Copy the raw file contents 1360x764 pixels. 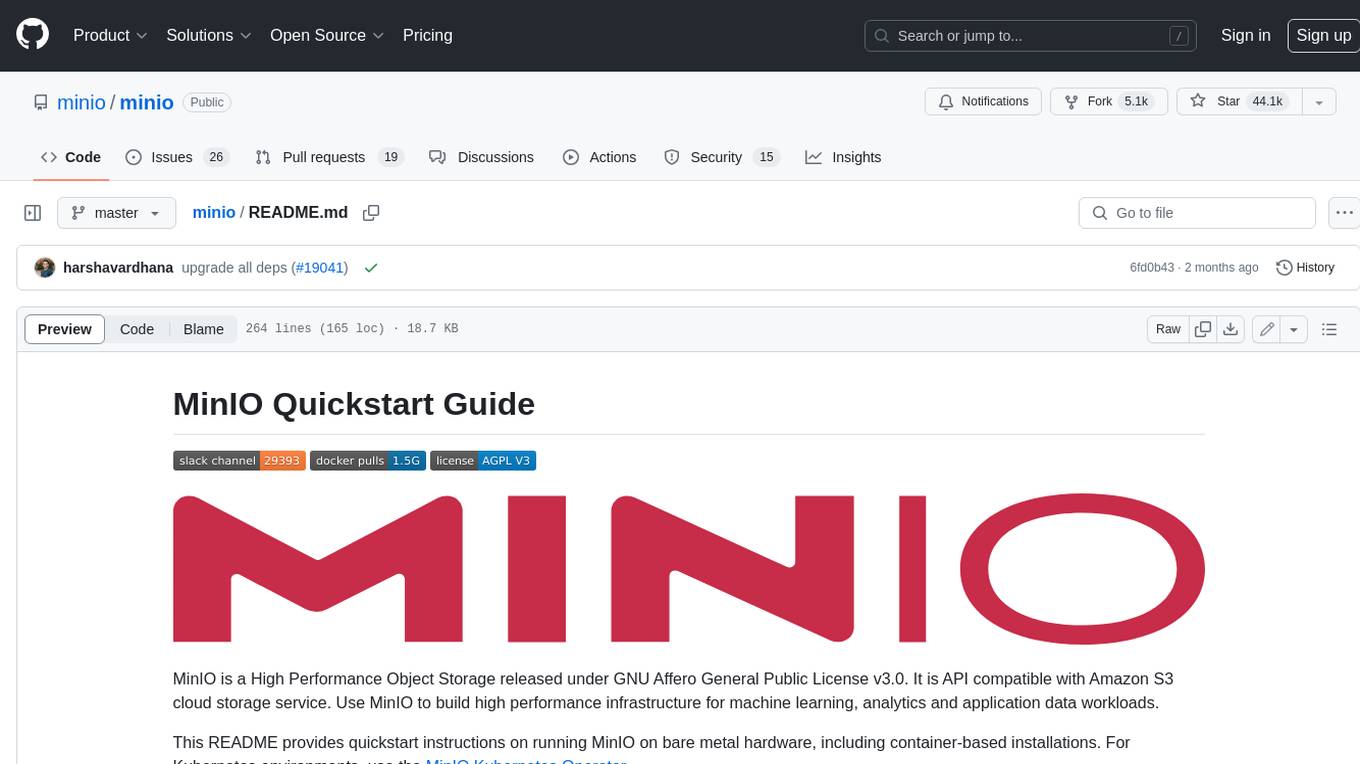pyautogui.click(x=1203, y=329)
